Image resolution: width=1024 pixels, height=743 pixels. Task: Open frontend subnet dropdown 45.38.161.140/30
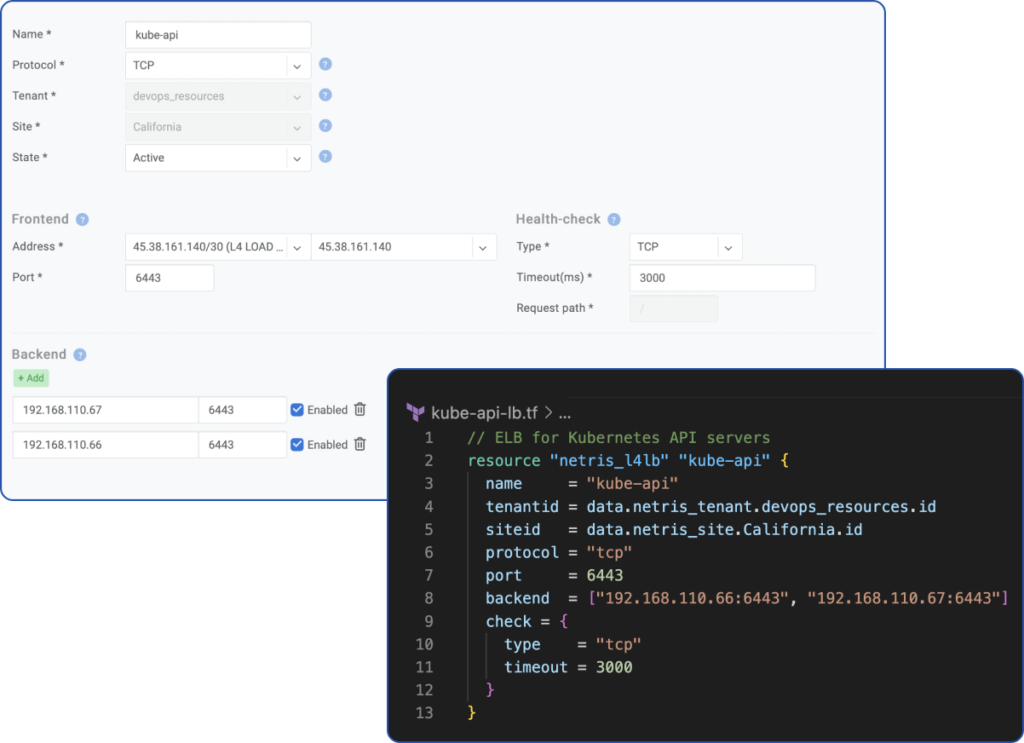point(218,247)
